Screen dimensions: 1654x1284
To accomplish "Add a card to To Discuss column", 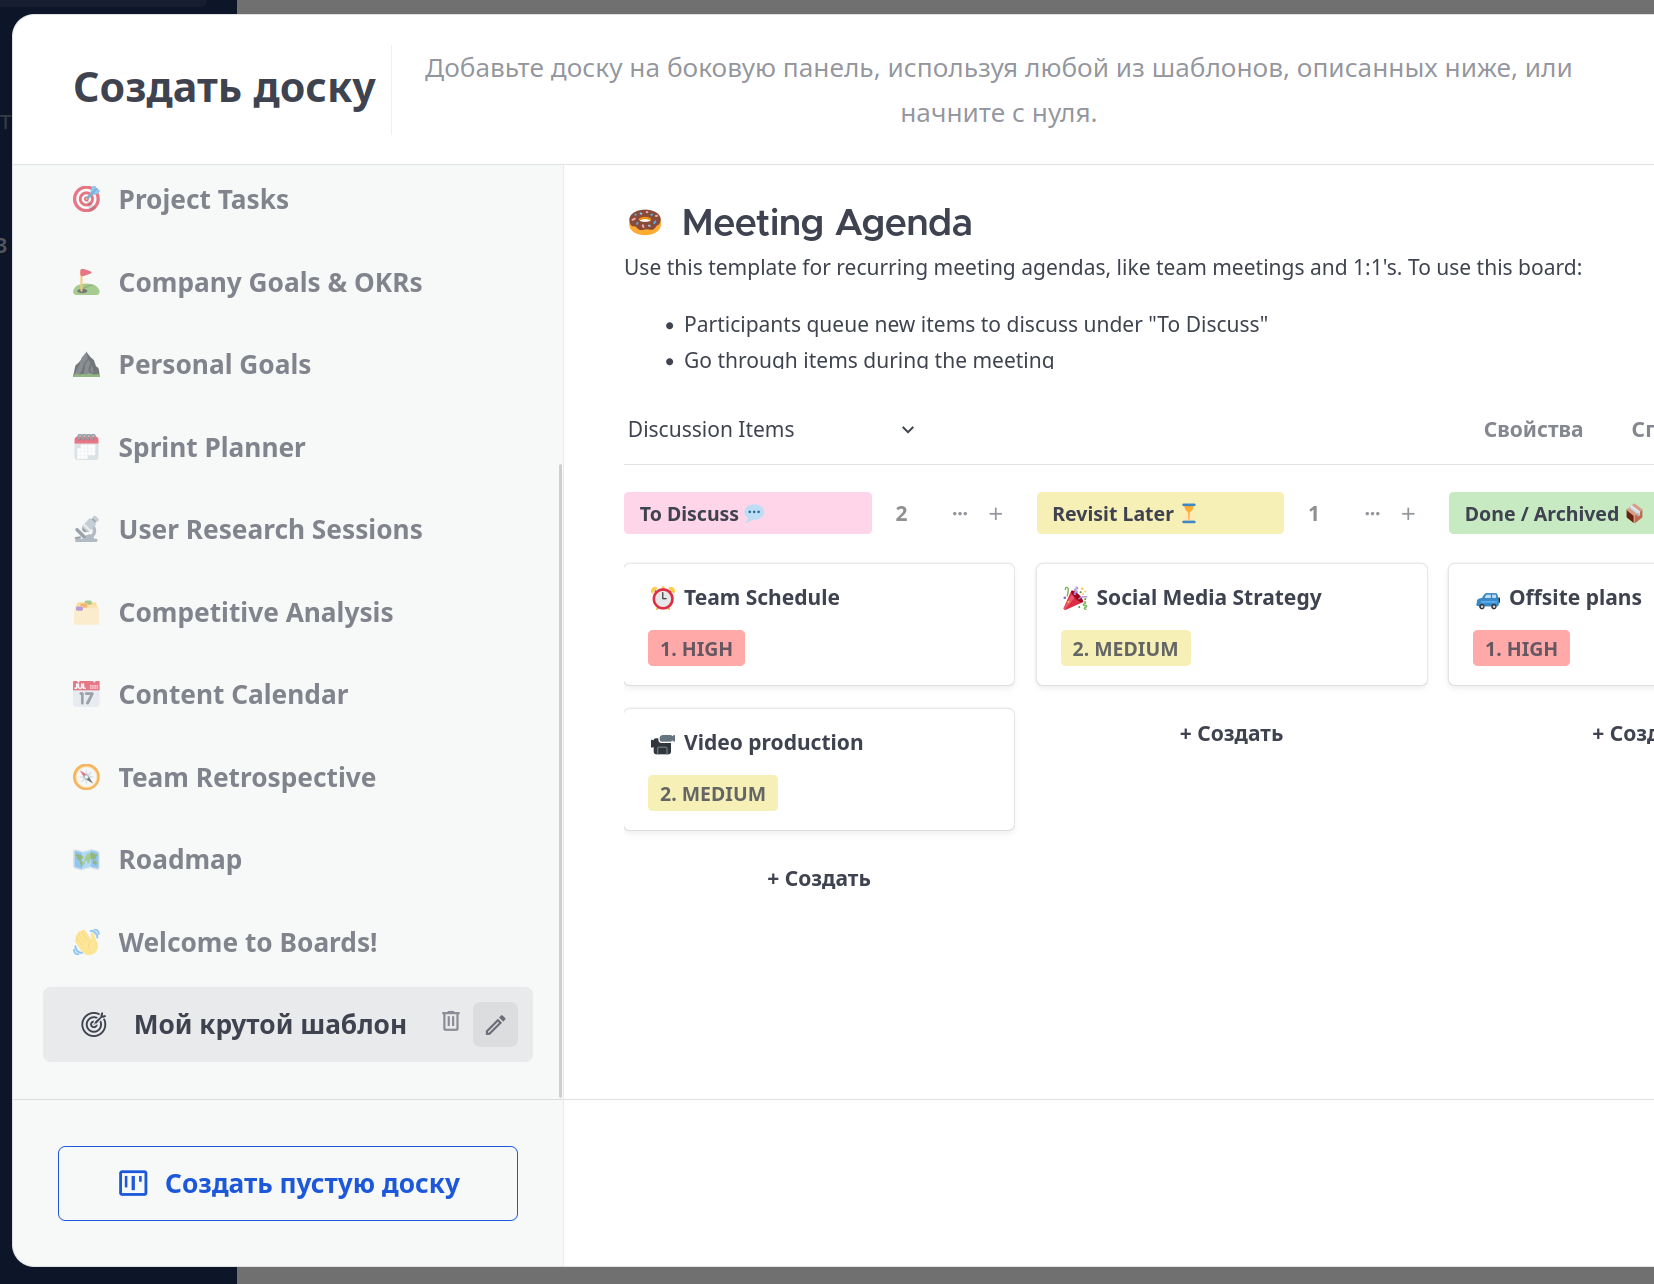I will pyautogui.click(x=996, y=514).
